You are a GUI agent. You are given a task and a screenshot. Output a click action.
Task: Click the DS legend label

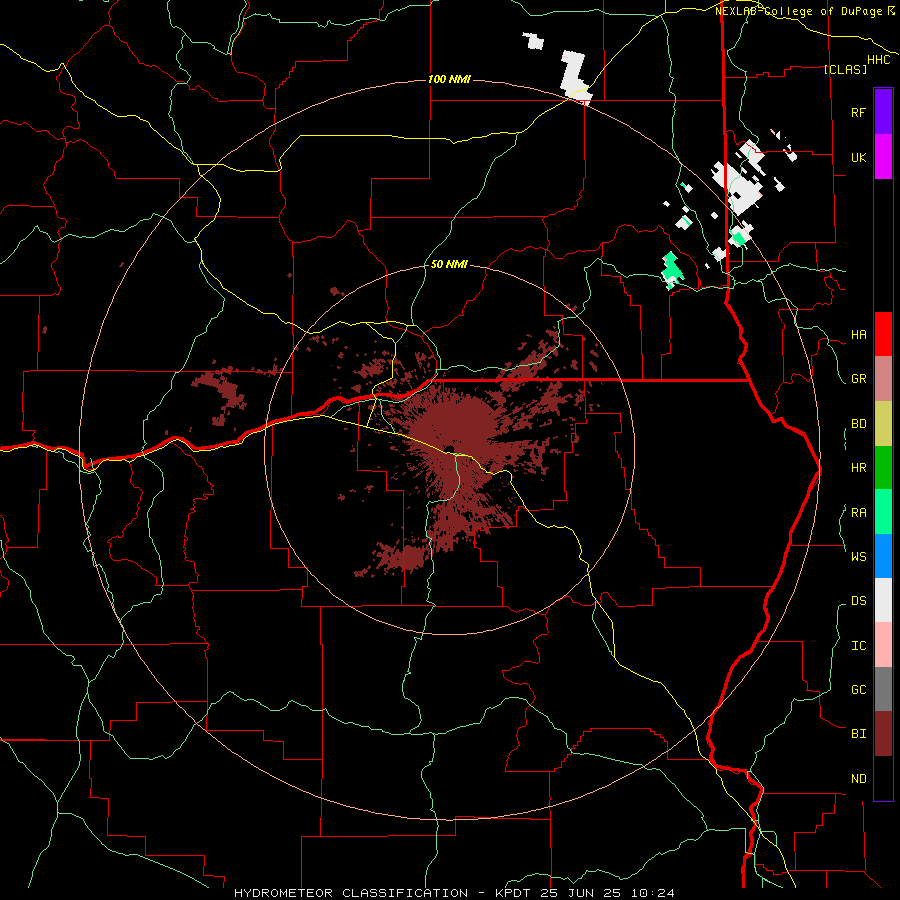858,601
